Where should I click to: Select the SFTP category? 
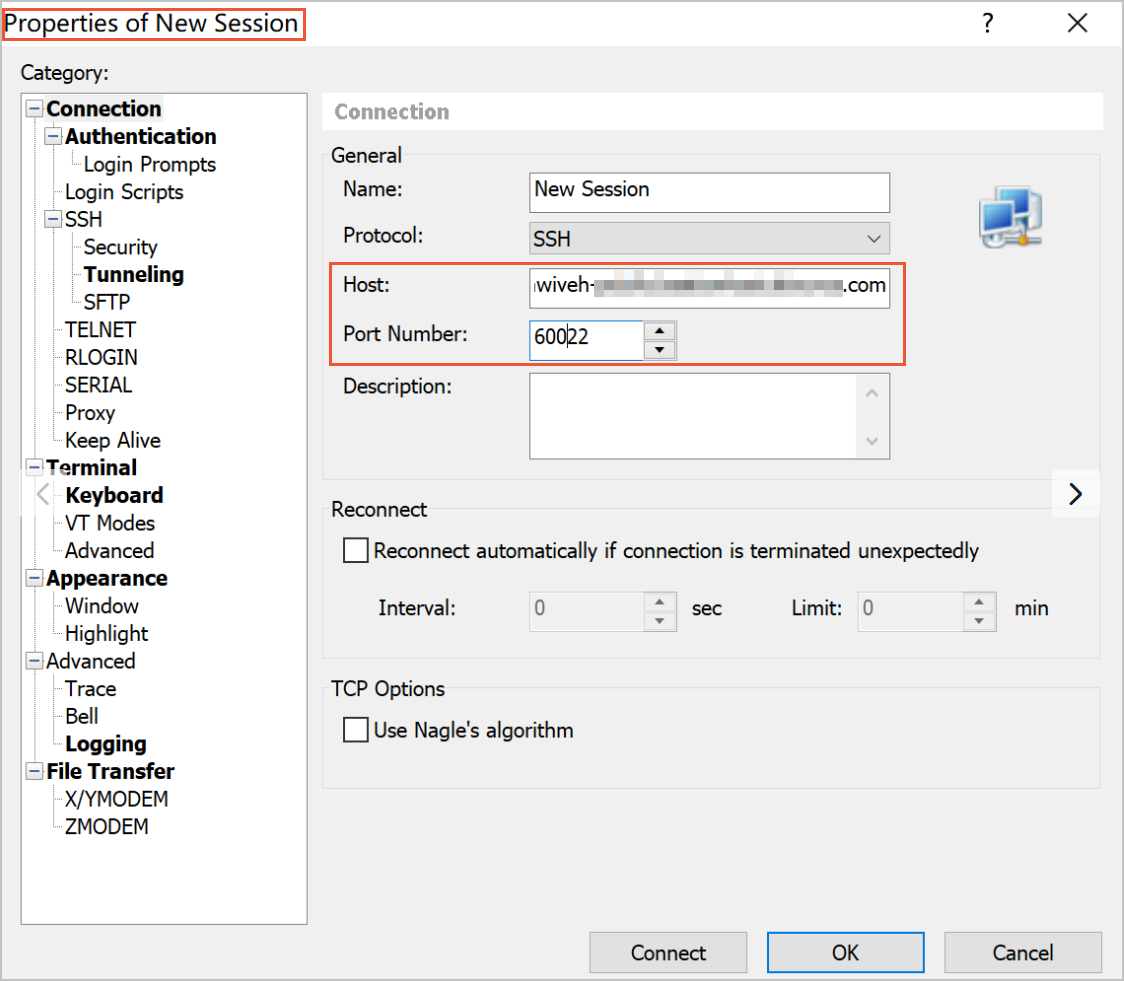(107, 302)
